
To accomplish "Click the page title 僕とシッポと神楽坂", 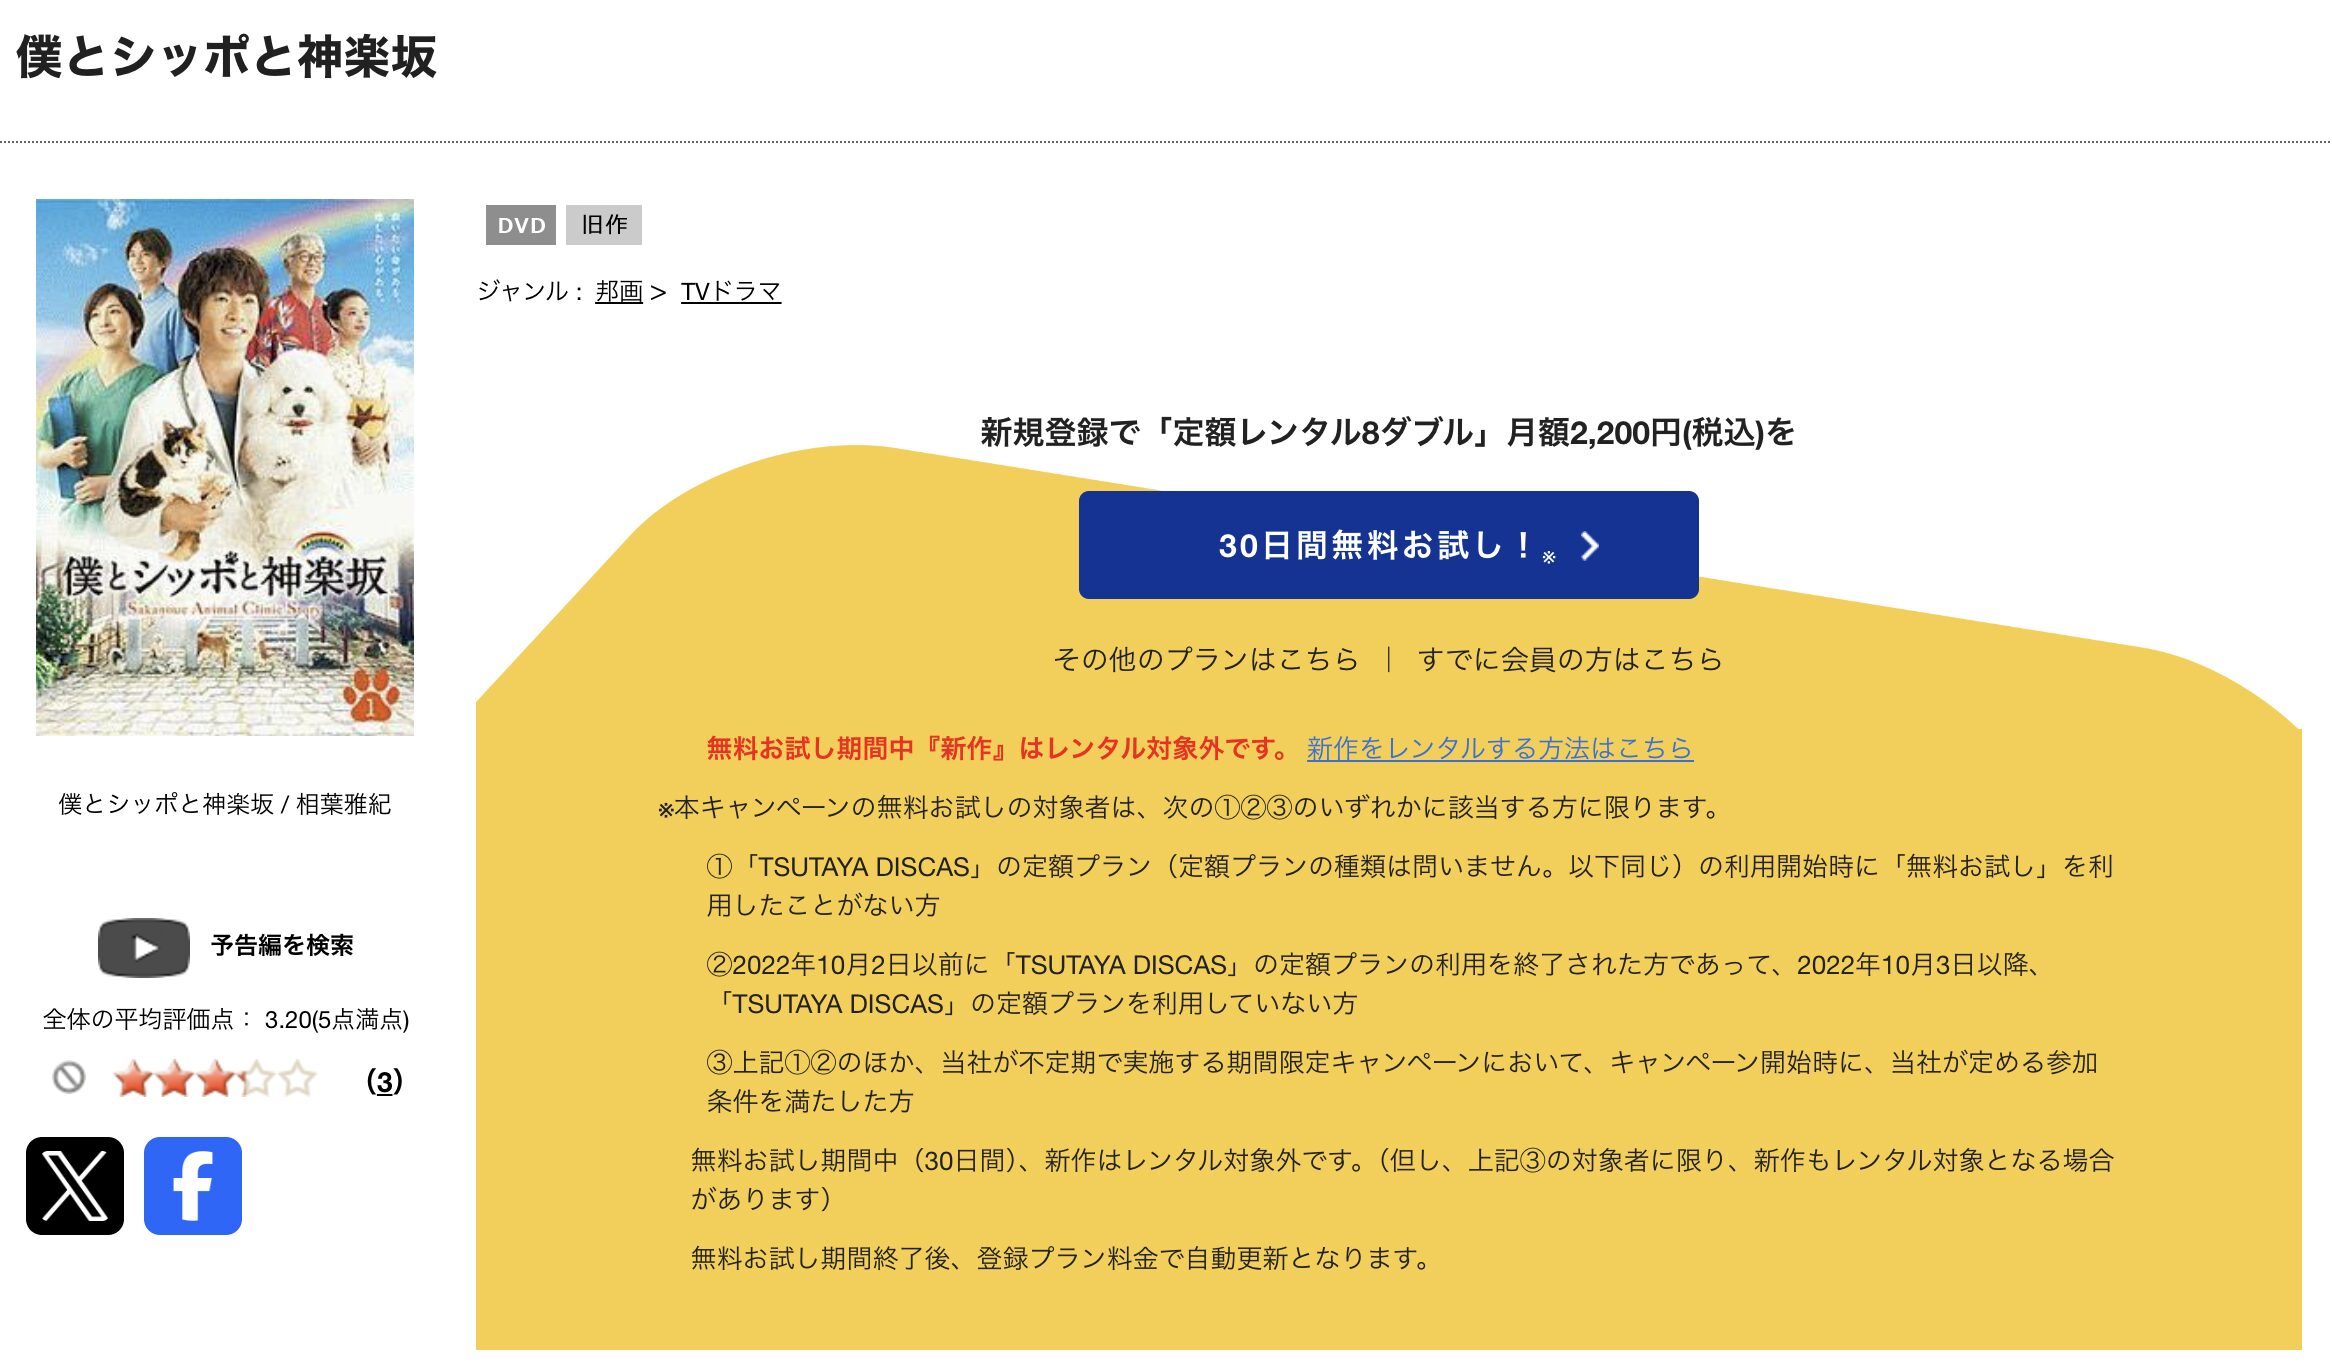I will 227,56.
